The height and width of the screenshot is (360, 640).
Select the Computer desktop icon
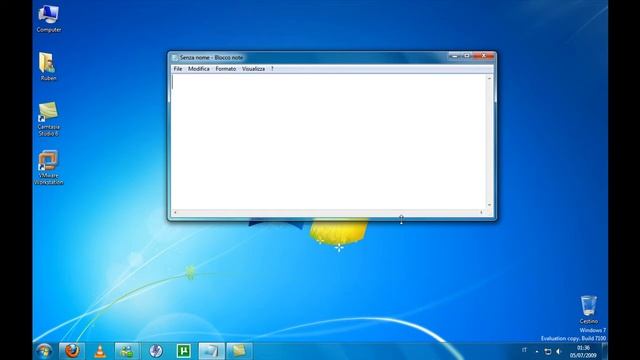pyautogui.click(x=49, y=19)
